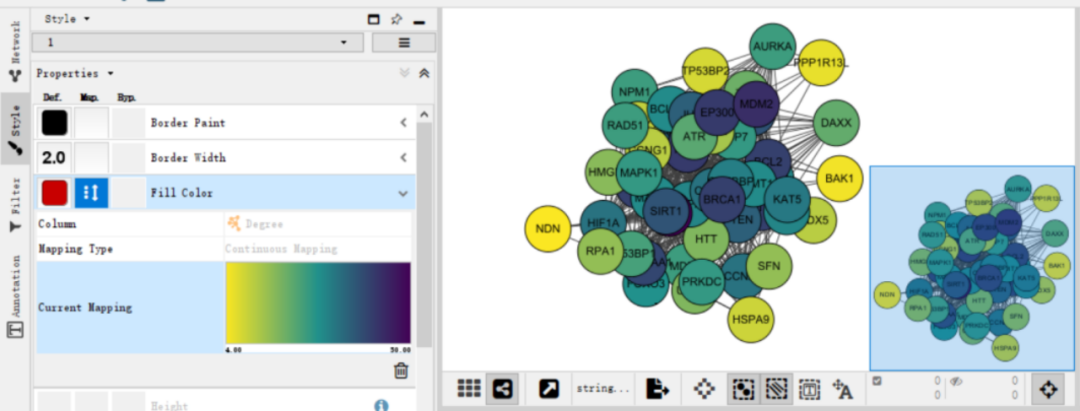This screenshot has width=1080, height=411.
Task: Toggle edge selection mode button
Action: click(776, 389)
